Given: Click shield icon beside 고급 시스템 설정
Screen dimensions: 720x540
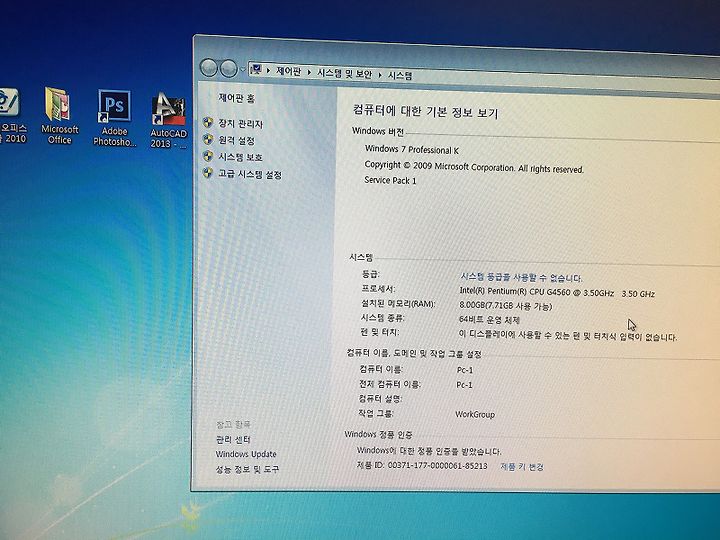Looking at the screenshot, I should [x=208, y=173].
